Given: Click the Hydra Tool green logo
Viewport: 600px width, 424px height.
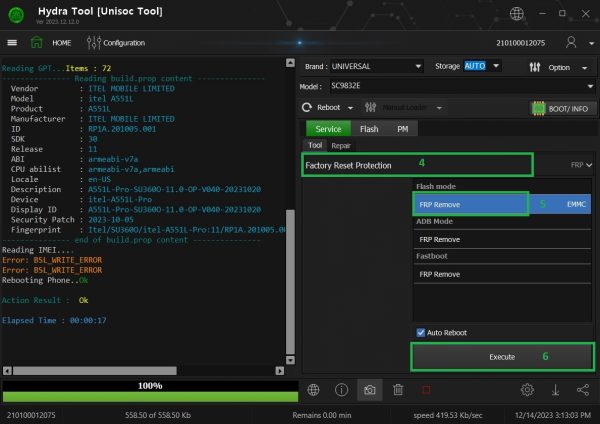Looking at the screenshot, I should click(x=16, y=15).
